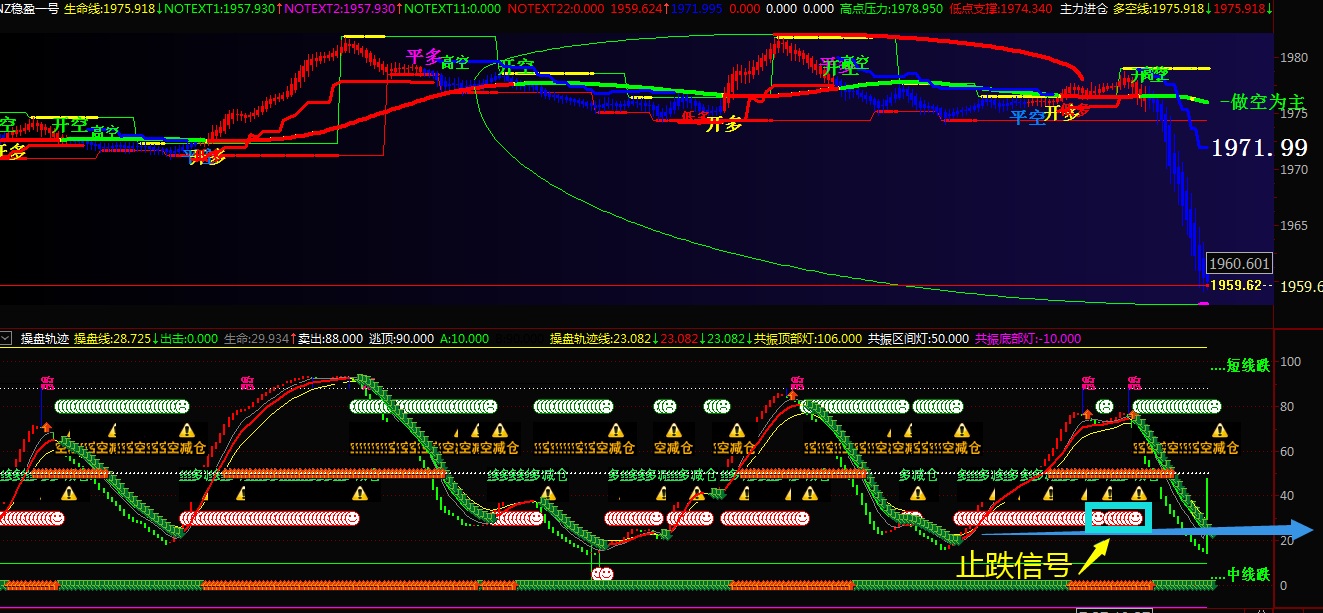Click the 共振顶部灯:106.000 value
This screenshot has height=613, width=1323.
click(808, 339)
